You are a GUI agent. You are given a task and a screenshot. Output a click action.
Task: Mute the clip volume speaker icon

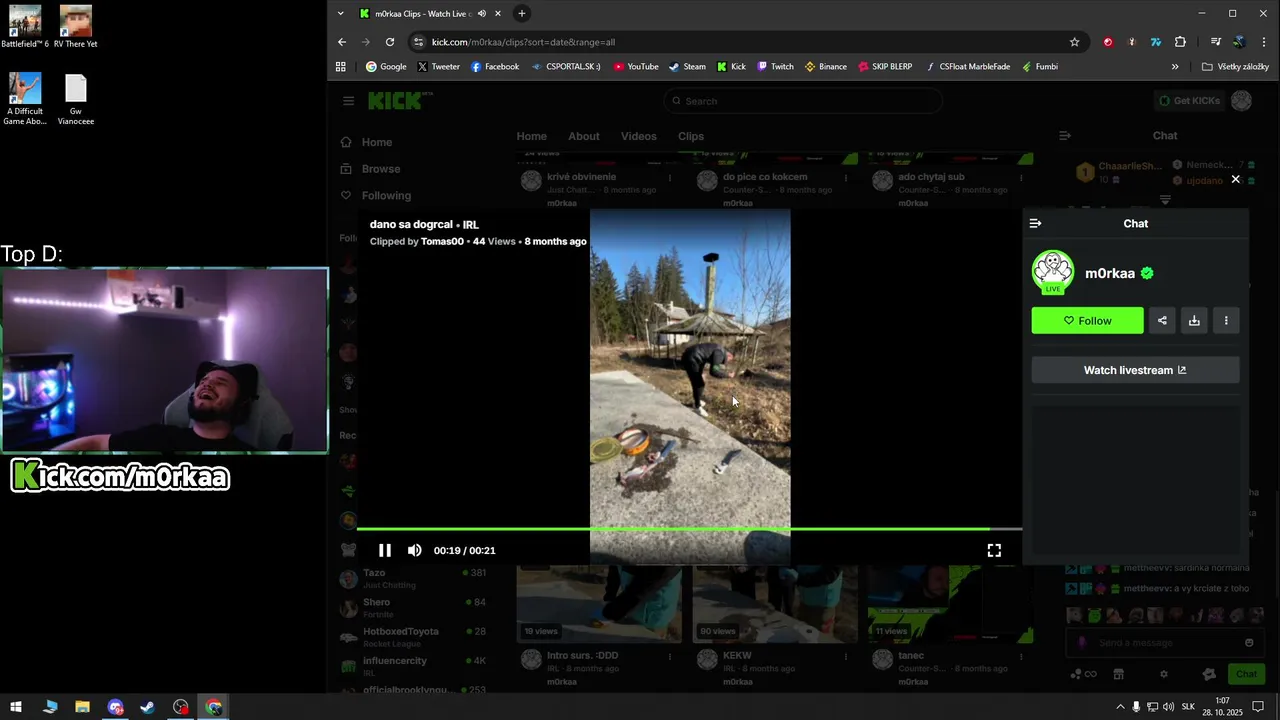click(415, 550)
